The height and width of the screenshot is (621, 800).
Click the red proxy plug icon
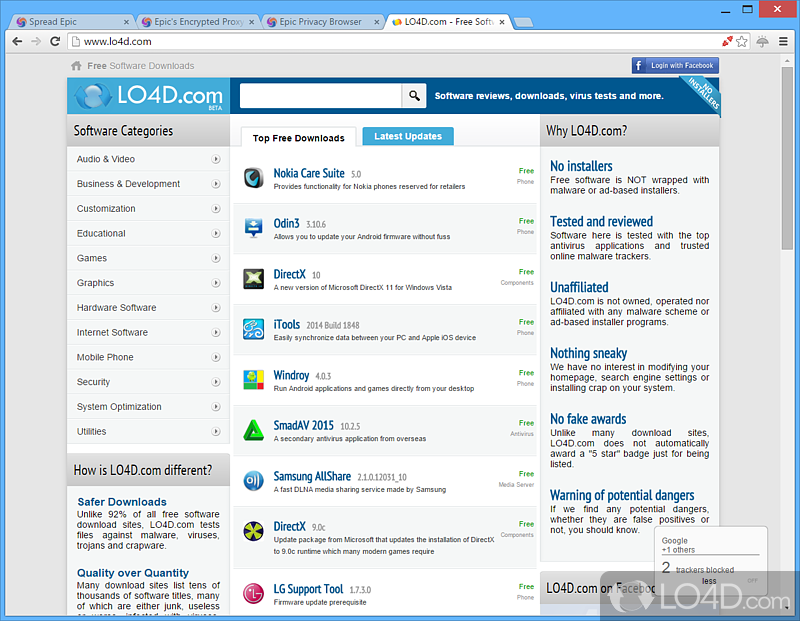pyautogui.click(x=727, y=41)
